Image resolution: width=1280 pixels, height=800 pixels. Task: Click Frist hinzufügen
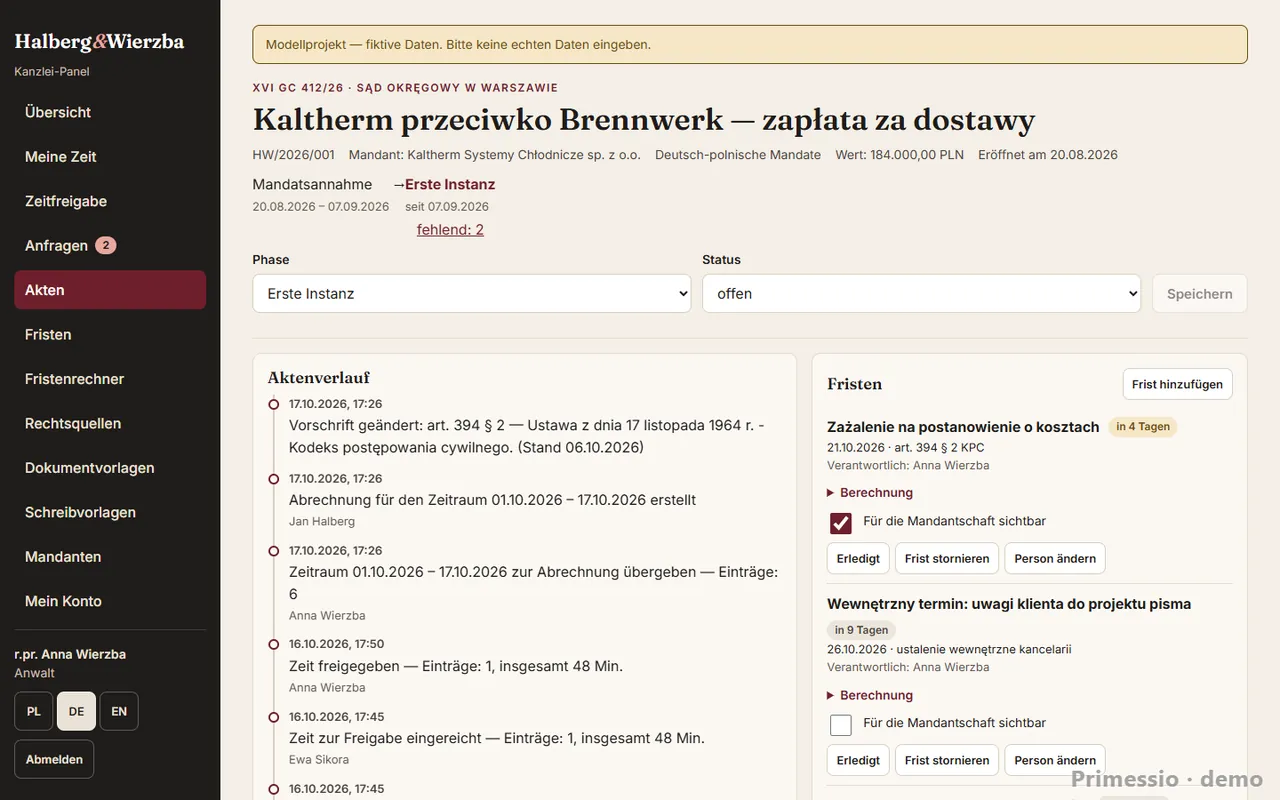pos(1178,385)
